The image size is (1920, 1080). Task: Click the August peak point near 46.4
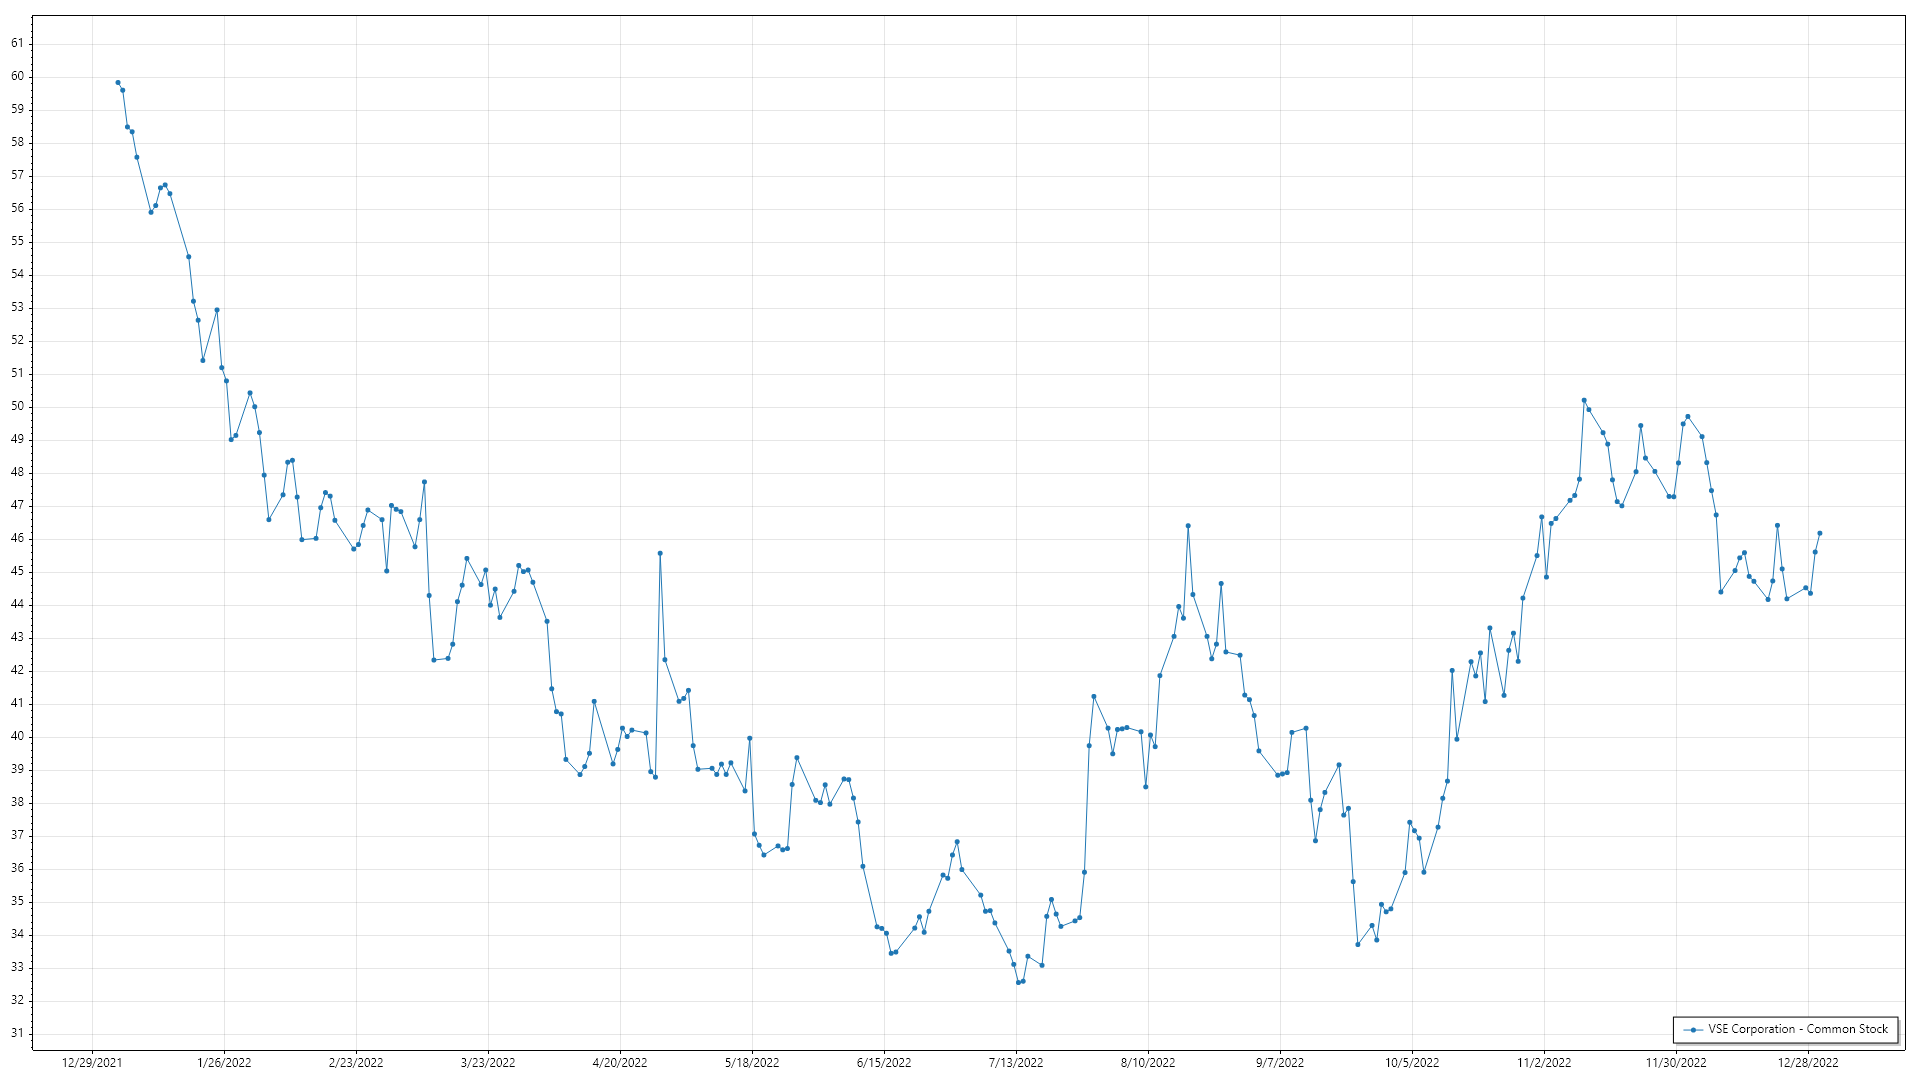pyautogui.click(x=1188, y=526)
